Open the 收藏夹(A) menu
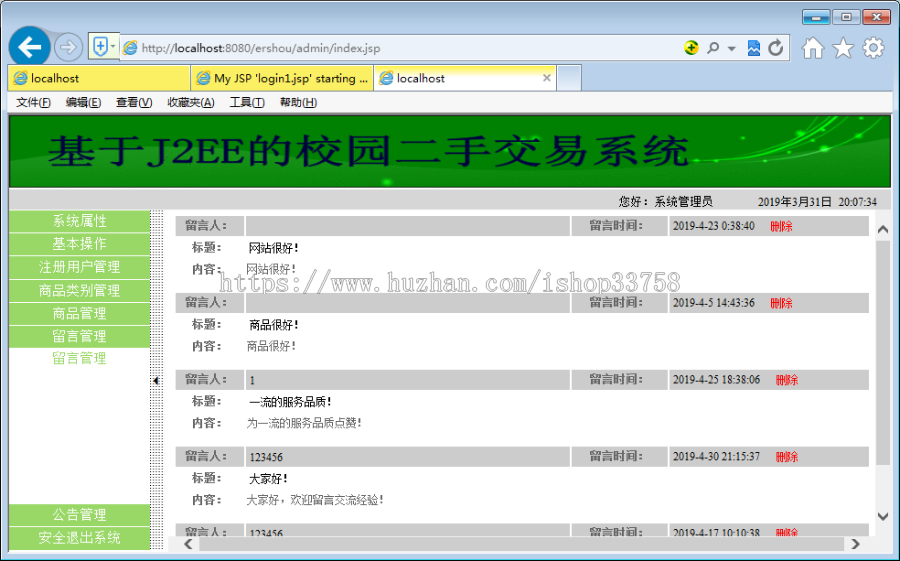This screenshot has width=900, height=561. [x=191, y=103]
